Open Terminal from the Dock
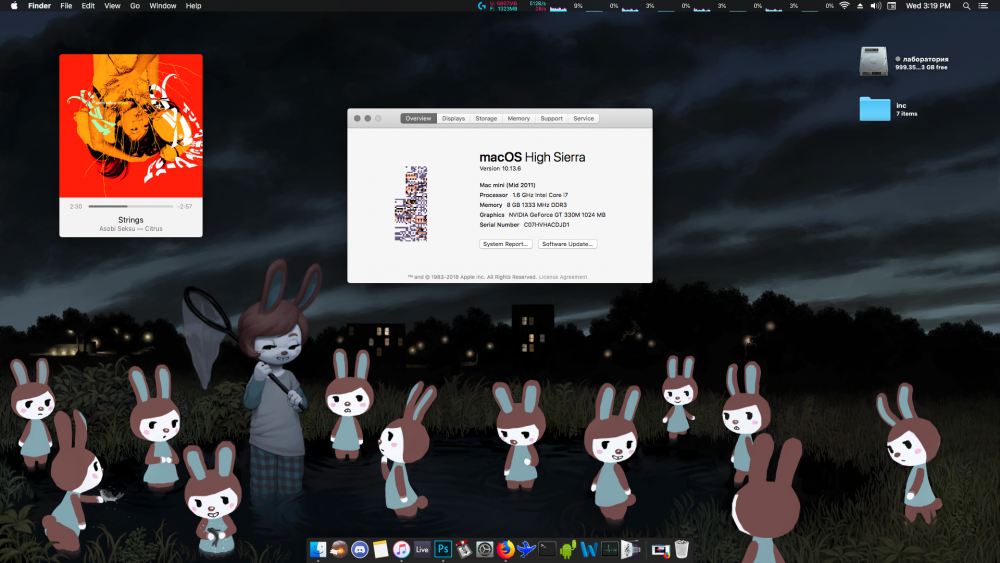Screen dimensions: 1000x563 (x=547, y=549)
